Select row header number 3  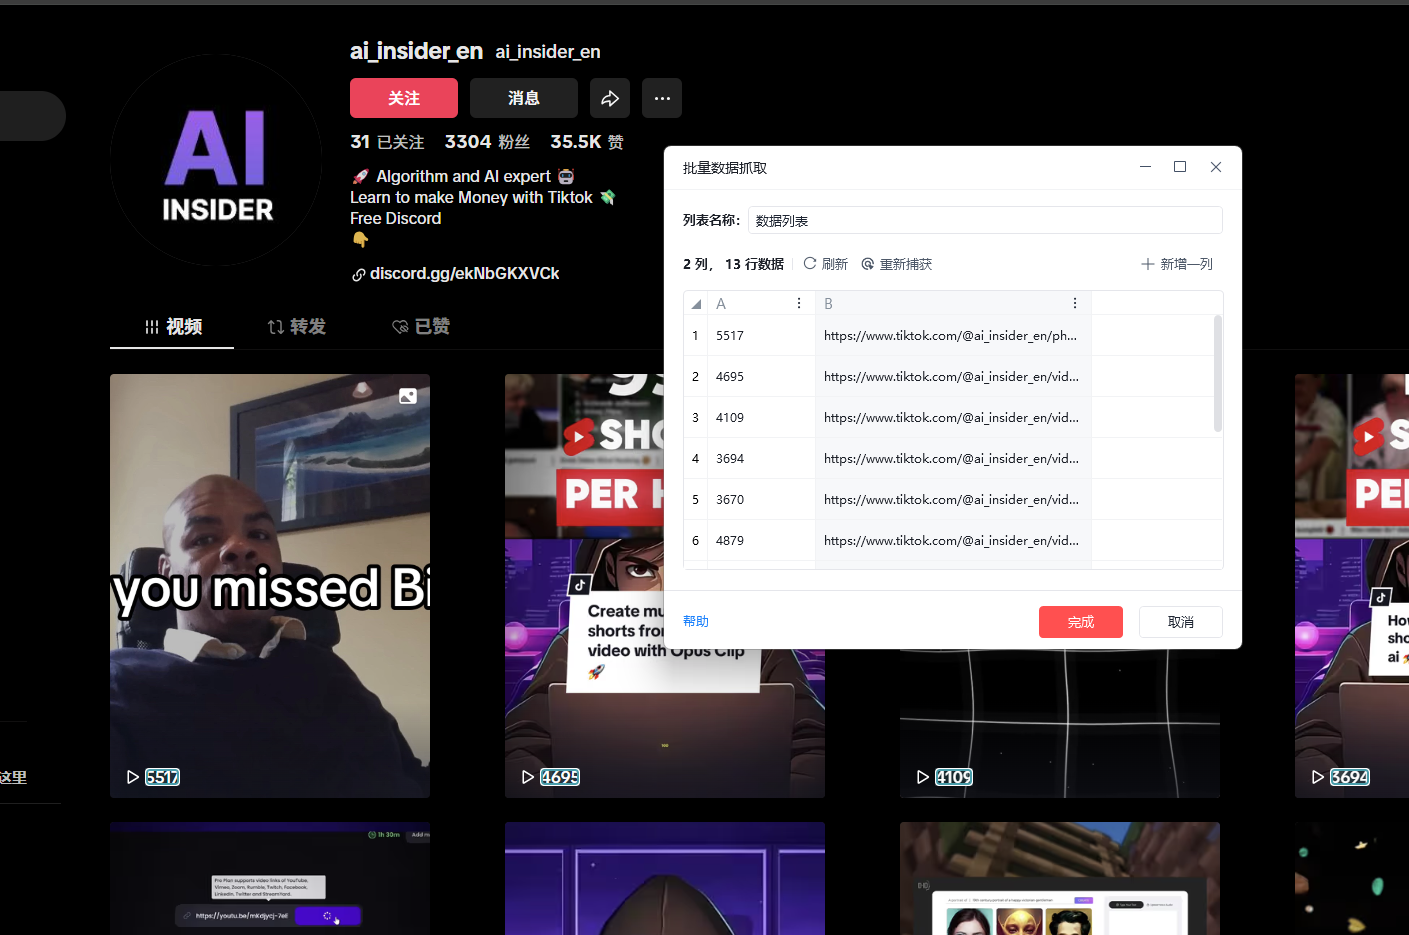click(696, 418)
